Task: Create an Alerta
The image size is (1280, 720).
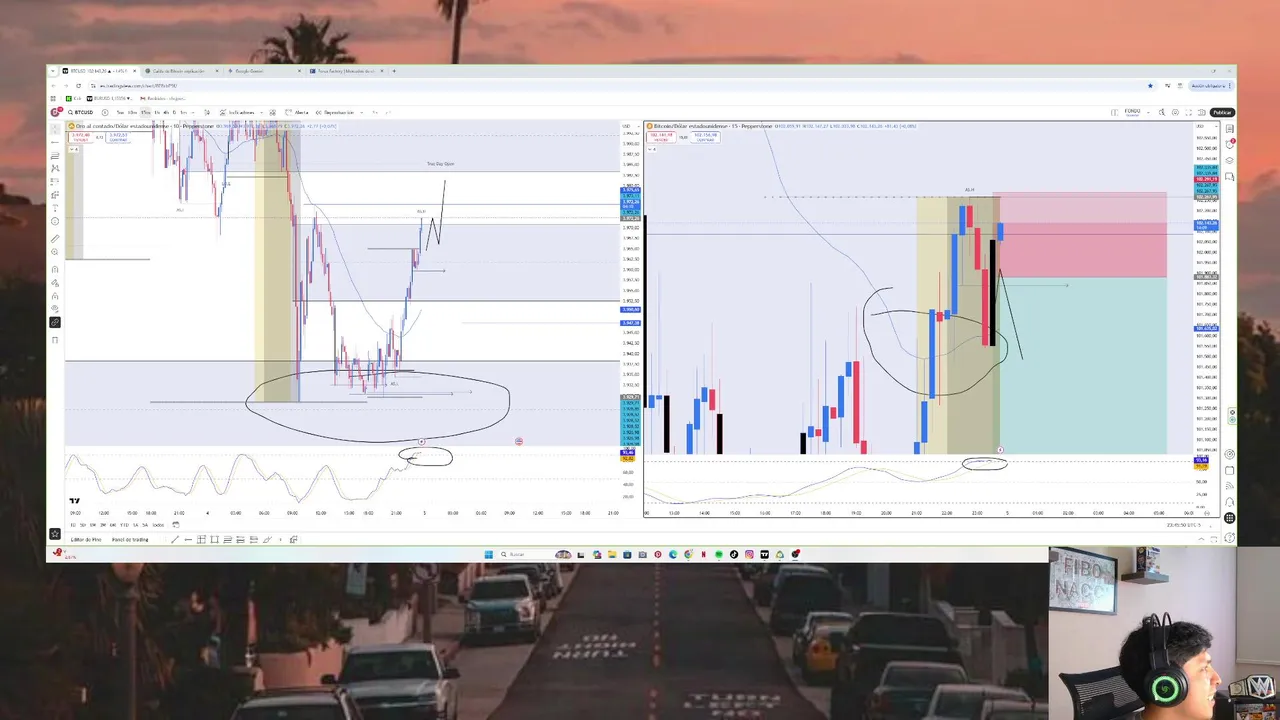Action: (x=296, y=112)
